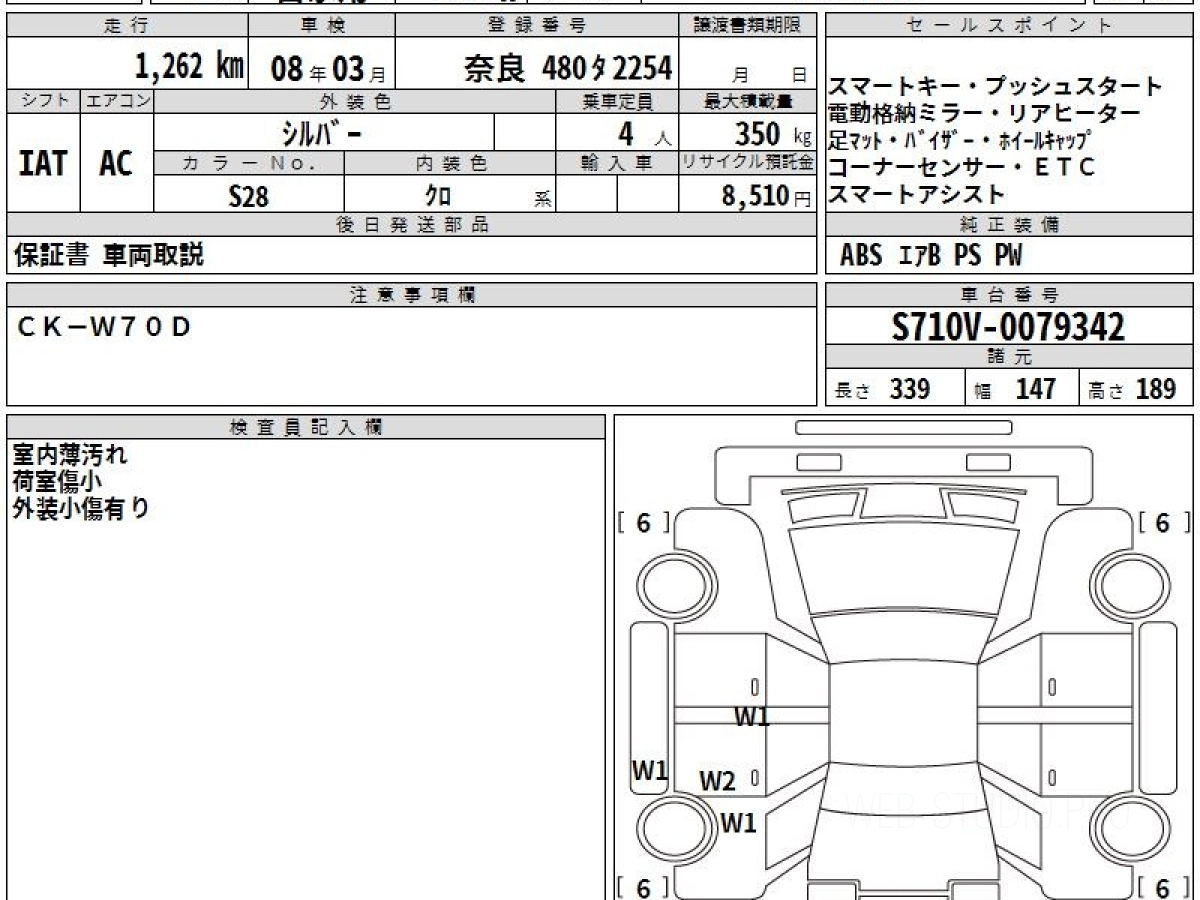This screenshot has width=1200, height=900.
Task: Click the リサイクル預託金 header
Action: click(x=748, y=163)
